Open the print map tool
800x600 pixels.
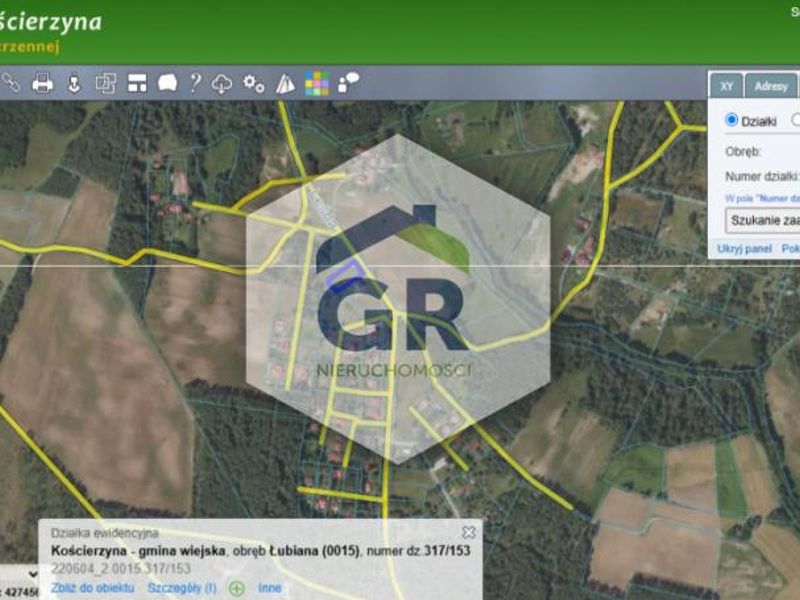[42, 83]
